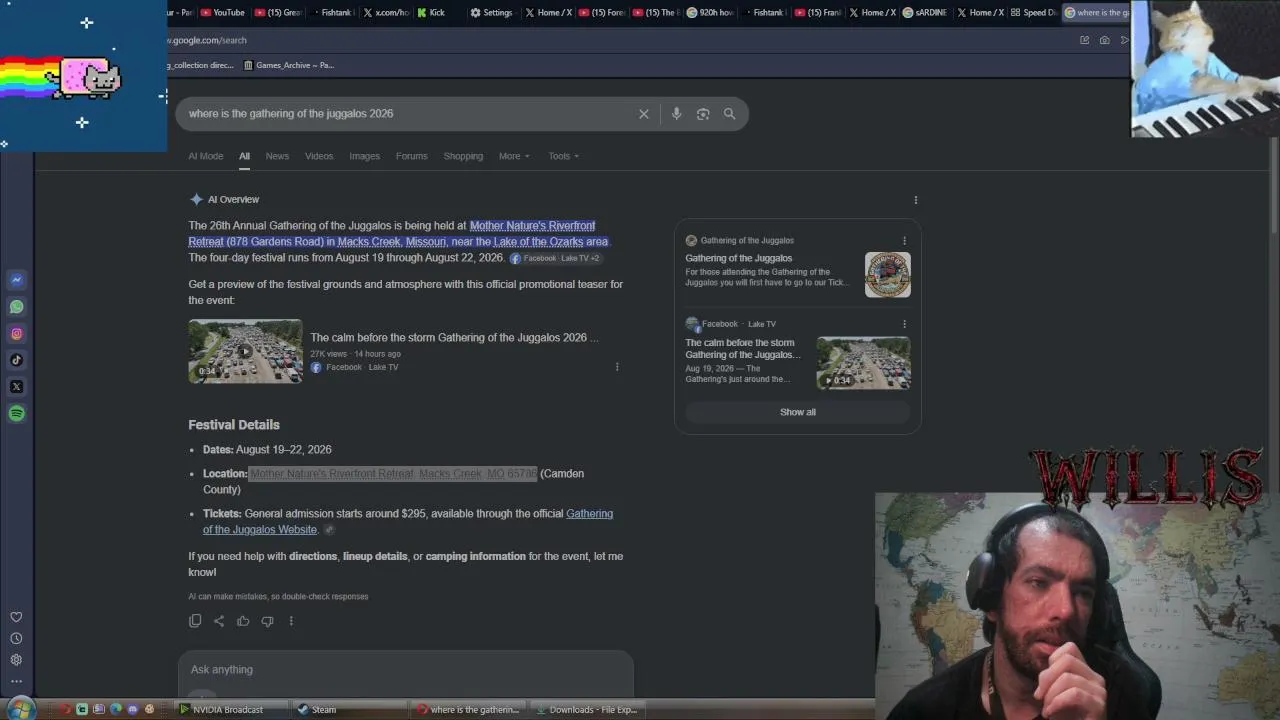Viewport: 1280px width, 720px height.
Task: Open Spotify in the browser sidebar
Action: coord(17,413)
